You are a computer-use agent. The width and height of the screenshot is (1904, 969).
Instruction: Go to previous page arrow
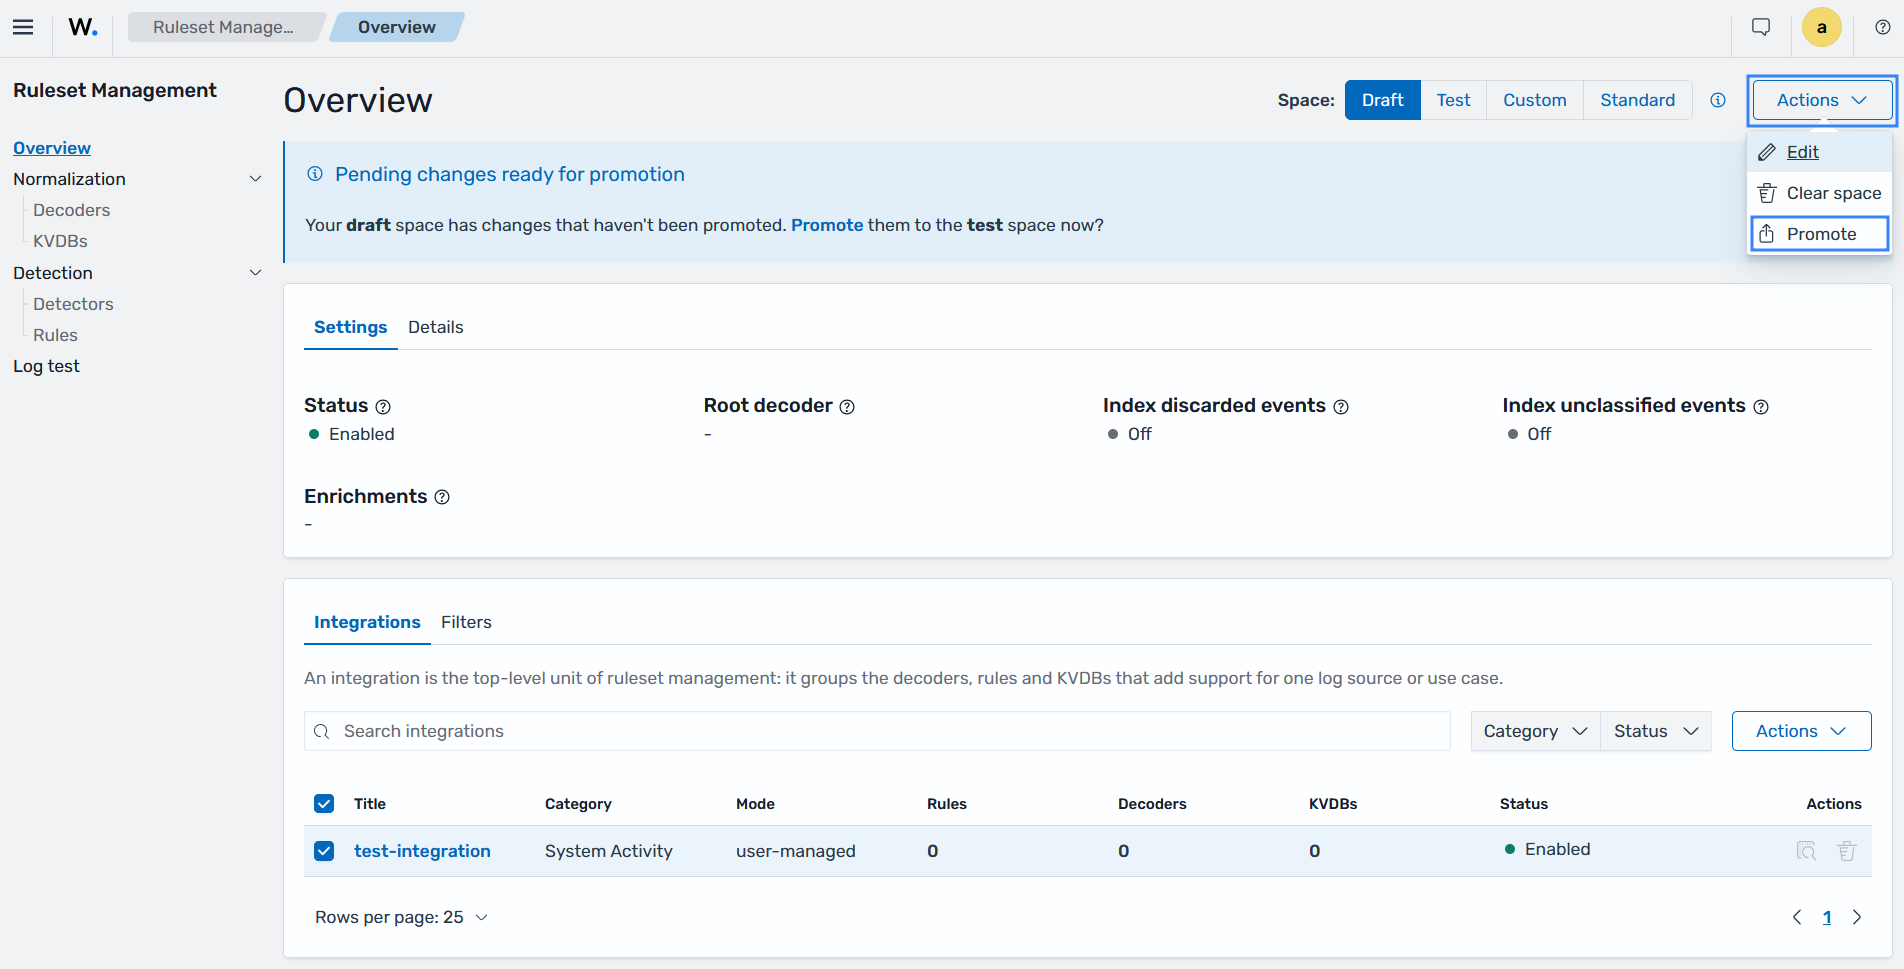point(1797,917)
